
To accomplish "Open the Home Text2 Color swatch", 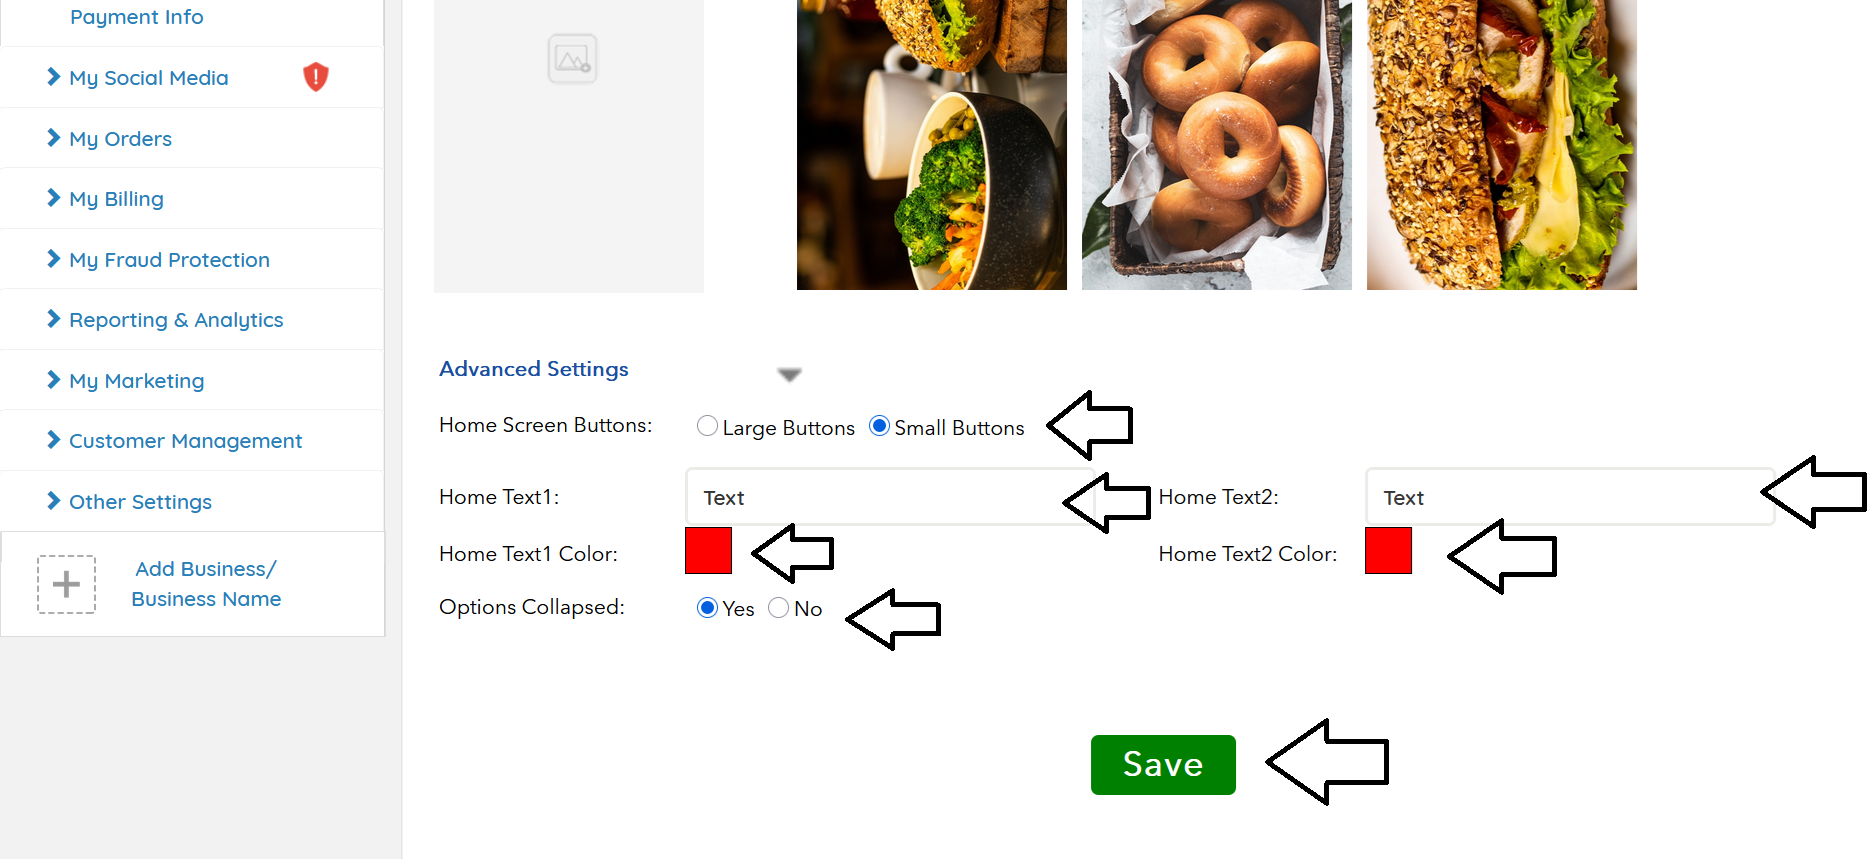I will tap(1388, 551).
